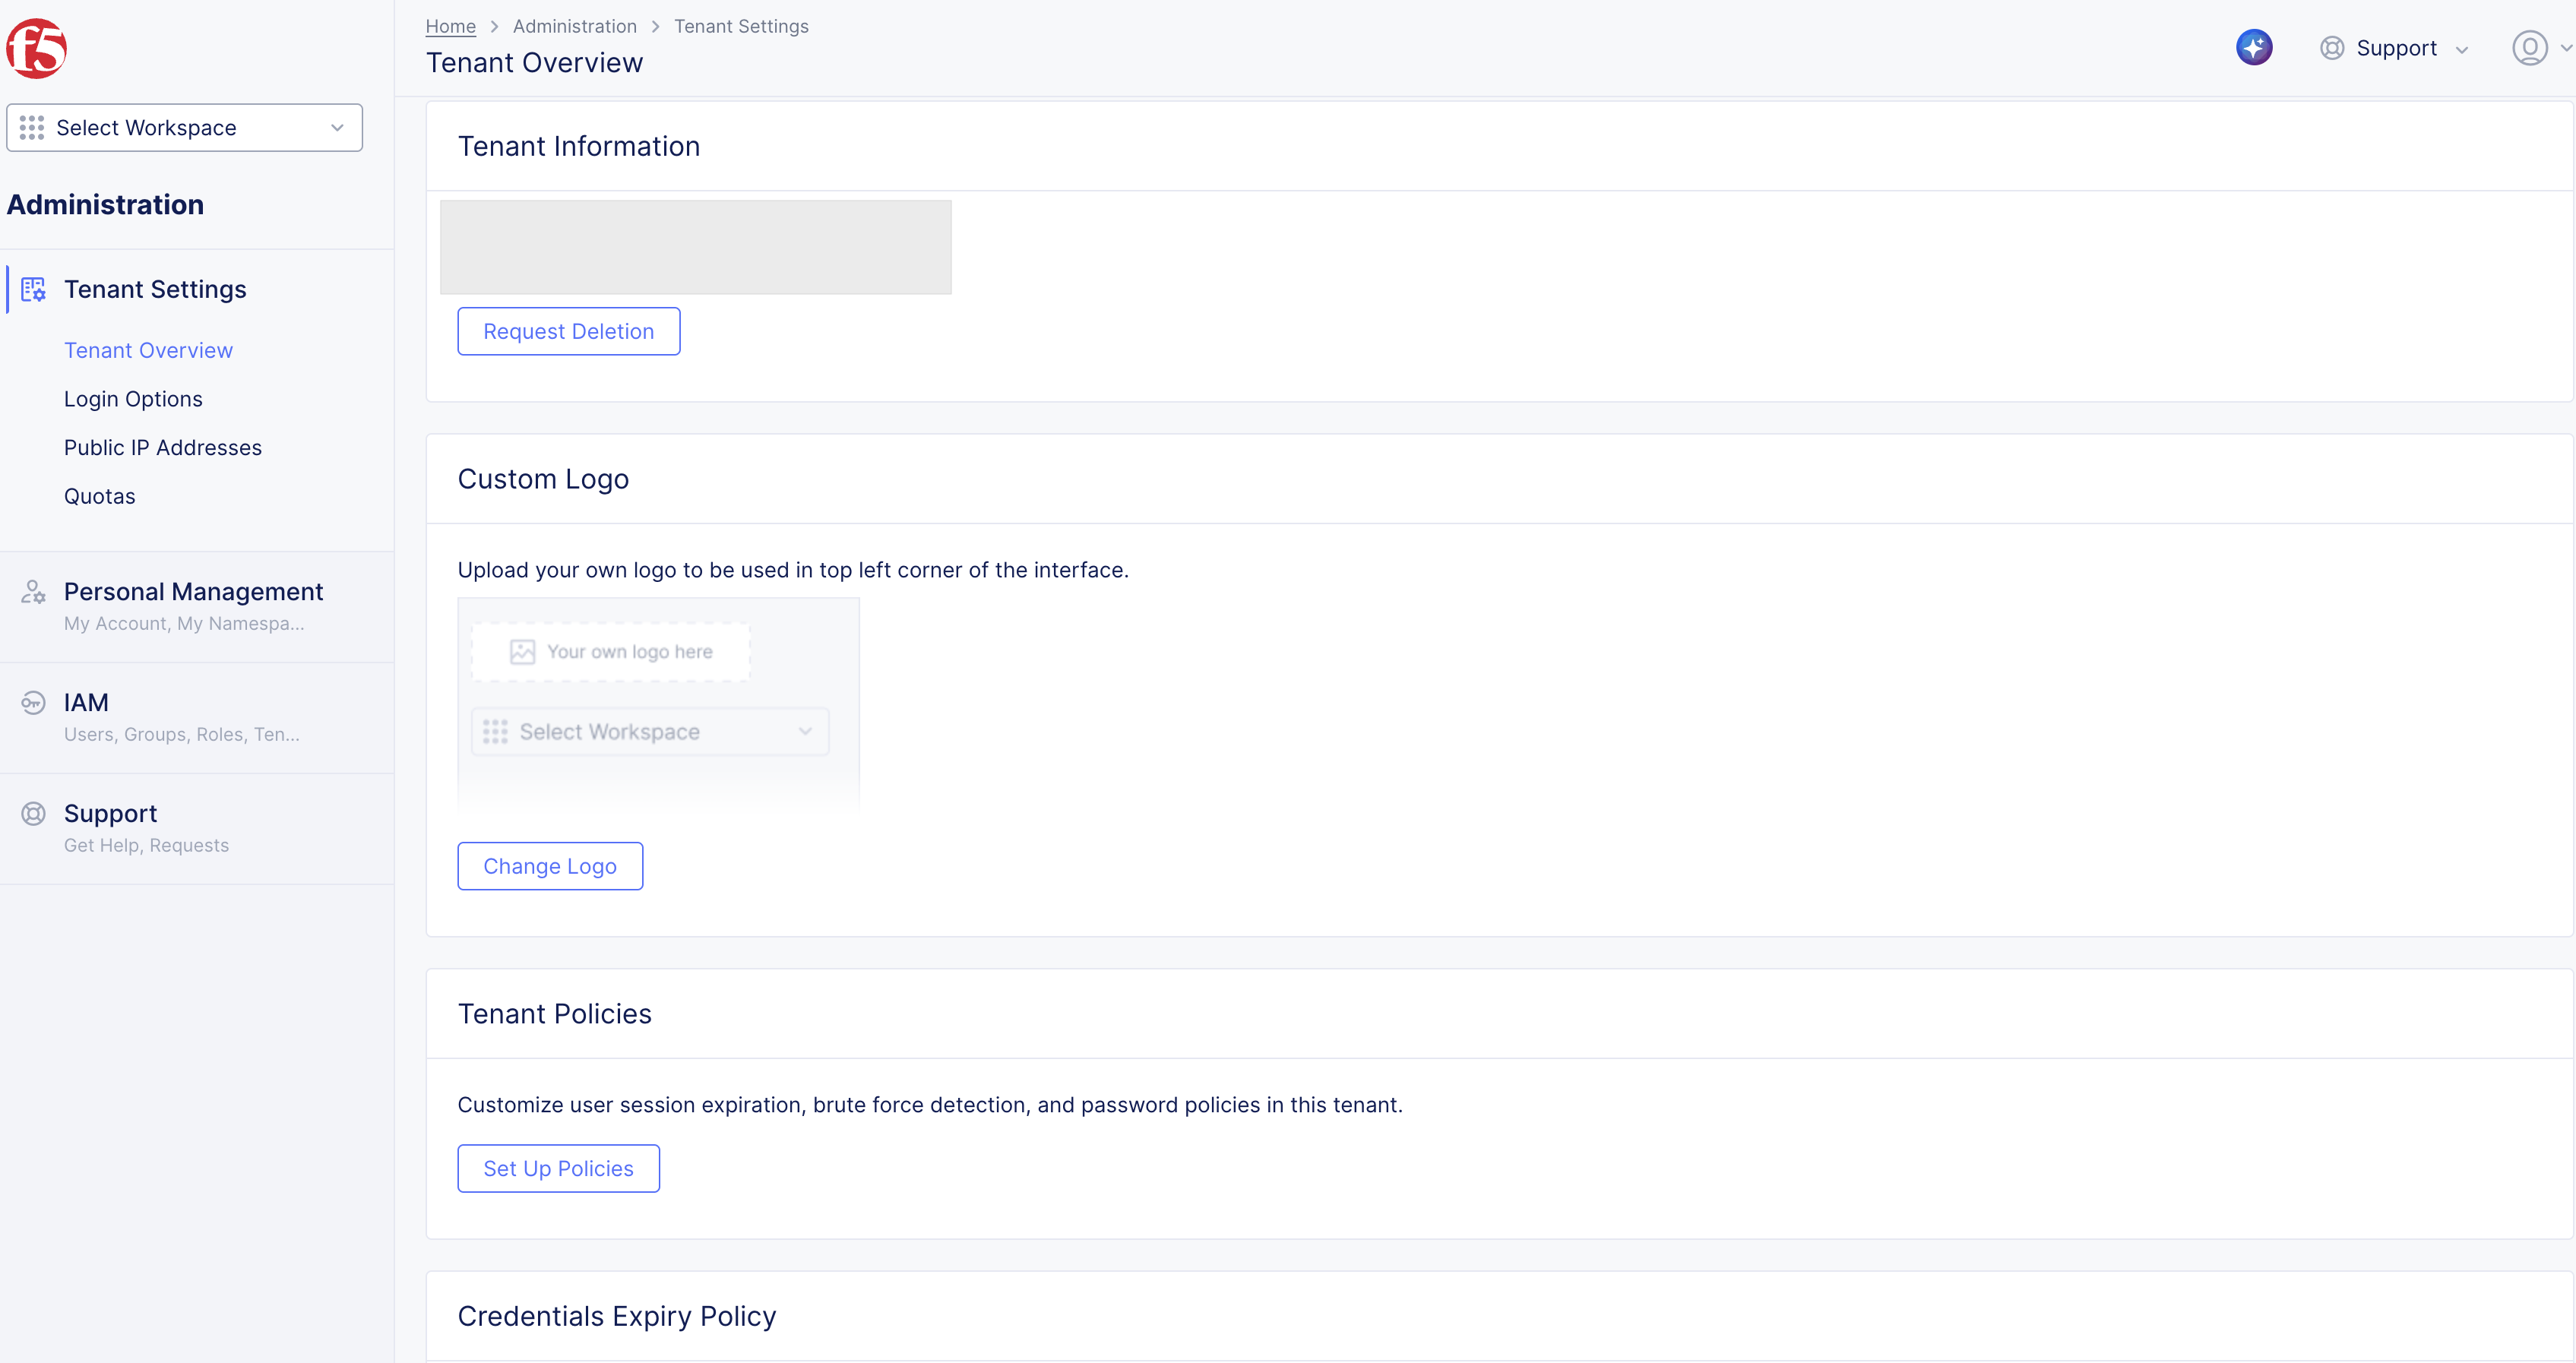
Task: Open Administration from the breadcrumb trail
Action: [574, 26]
